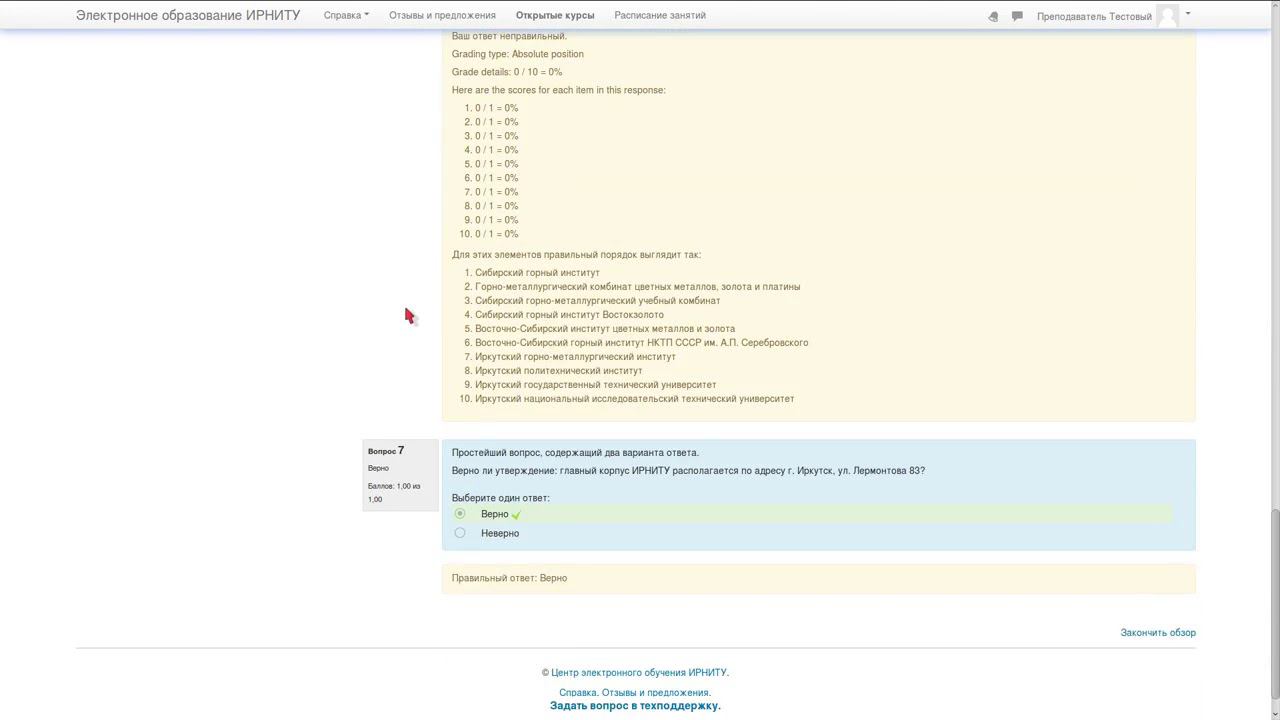
Task: Click 'Grading type: Absolute position' text
Action: point(517,54)
